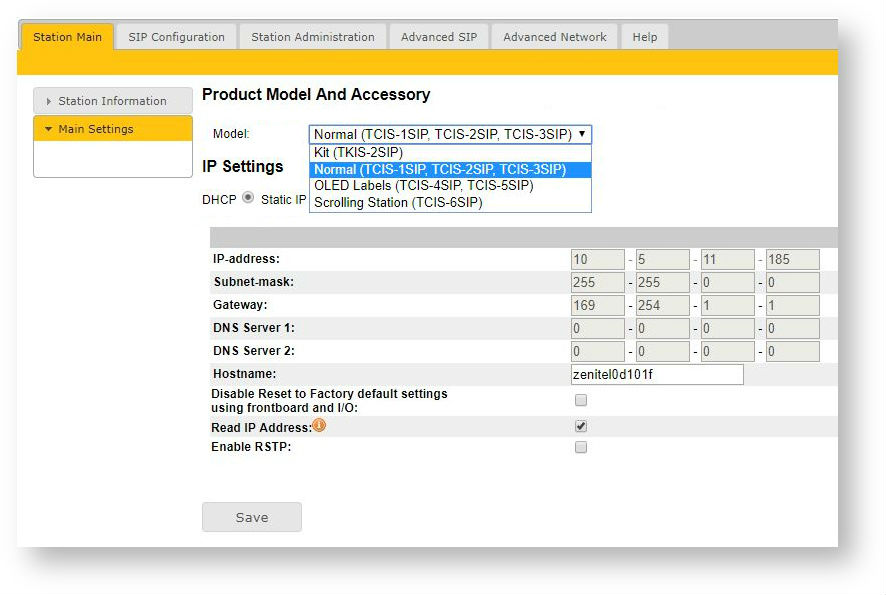Expand the Station Information section arrow
Screen dimensions: 886x595
[x=49, y=101]
